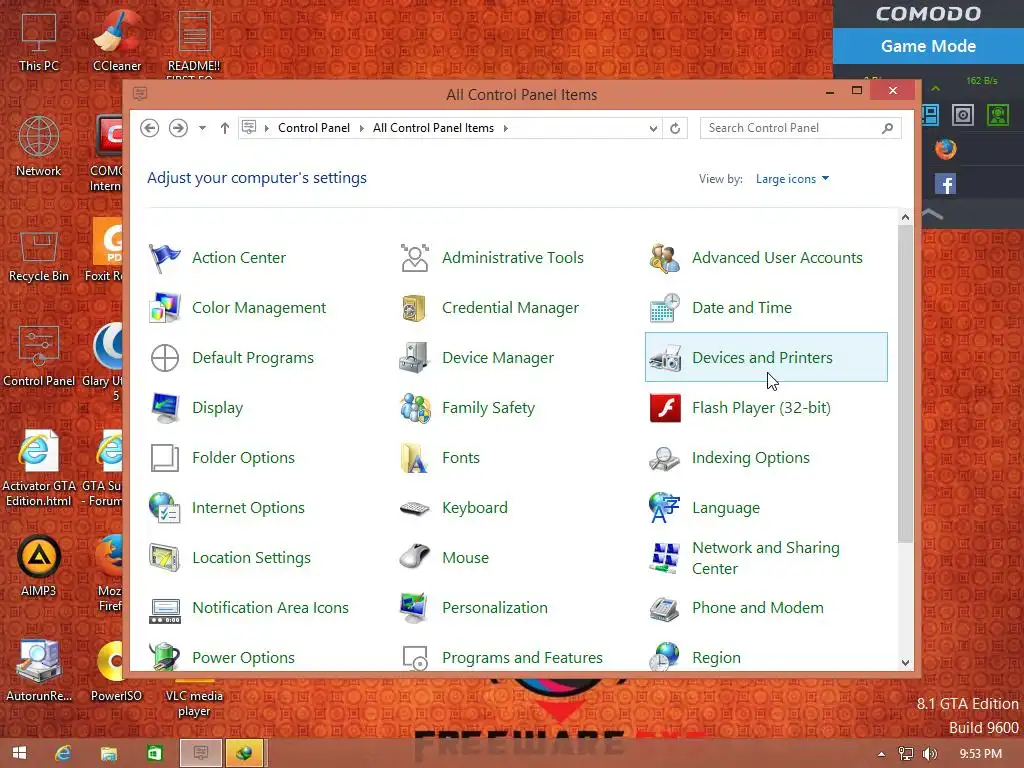Open Internet Options globe icon
This screenshot has height=768, width=1024.
pos(165,508)
